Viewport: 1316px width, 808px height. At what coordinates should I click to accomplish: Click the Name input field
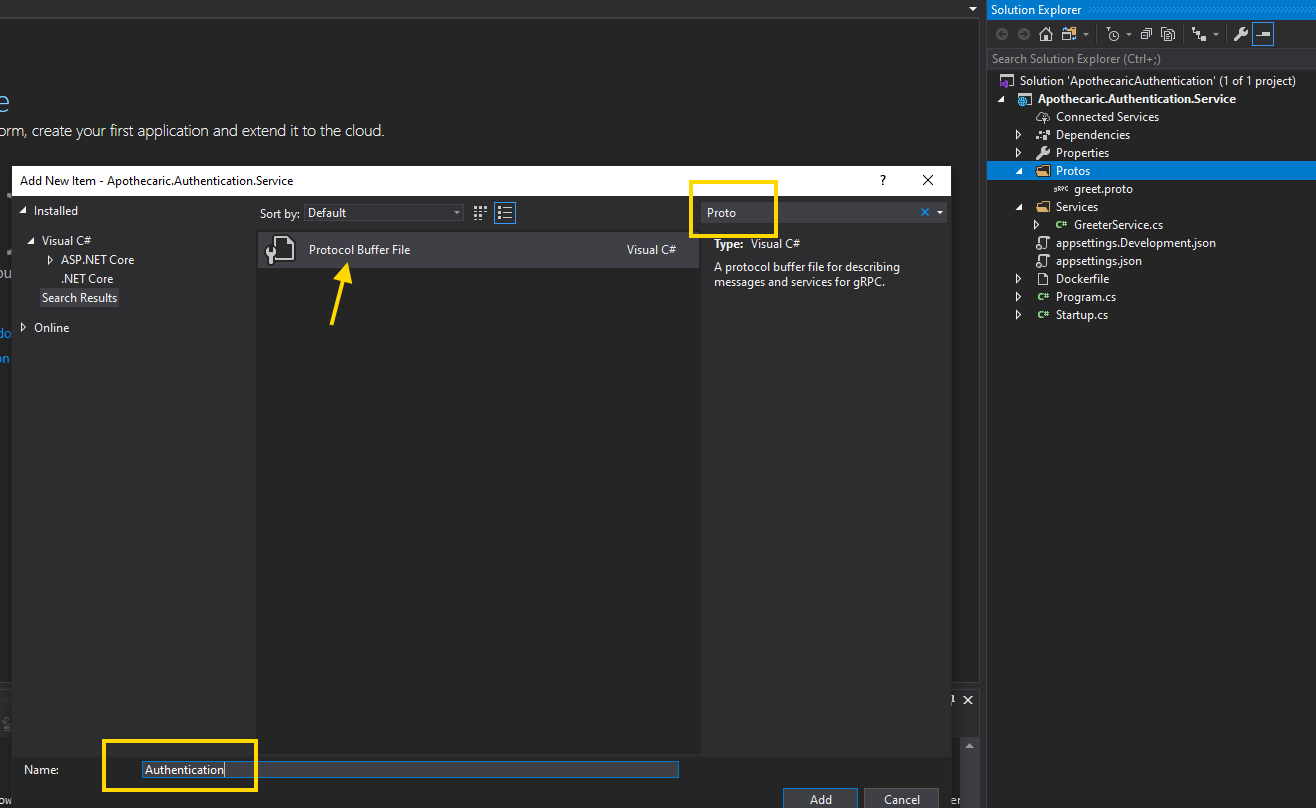410,769
